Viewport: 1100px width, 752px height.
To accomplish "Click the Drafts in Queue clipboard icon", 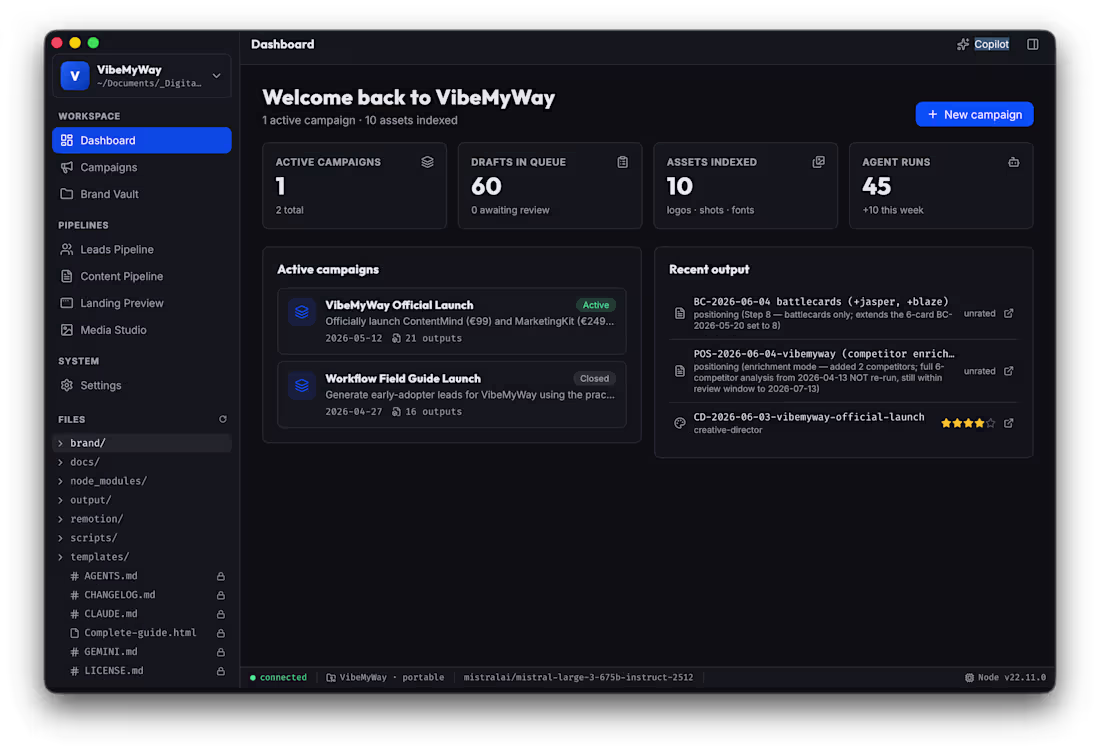I will (622, 162).
